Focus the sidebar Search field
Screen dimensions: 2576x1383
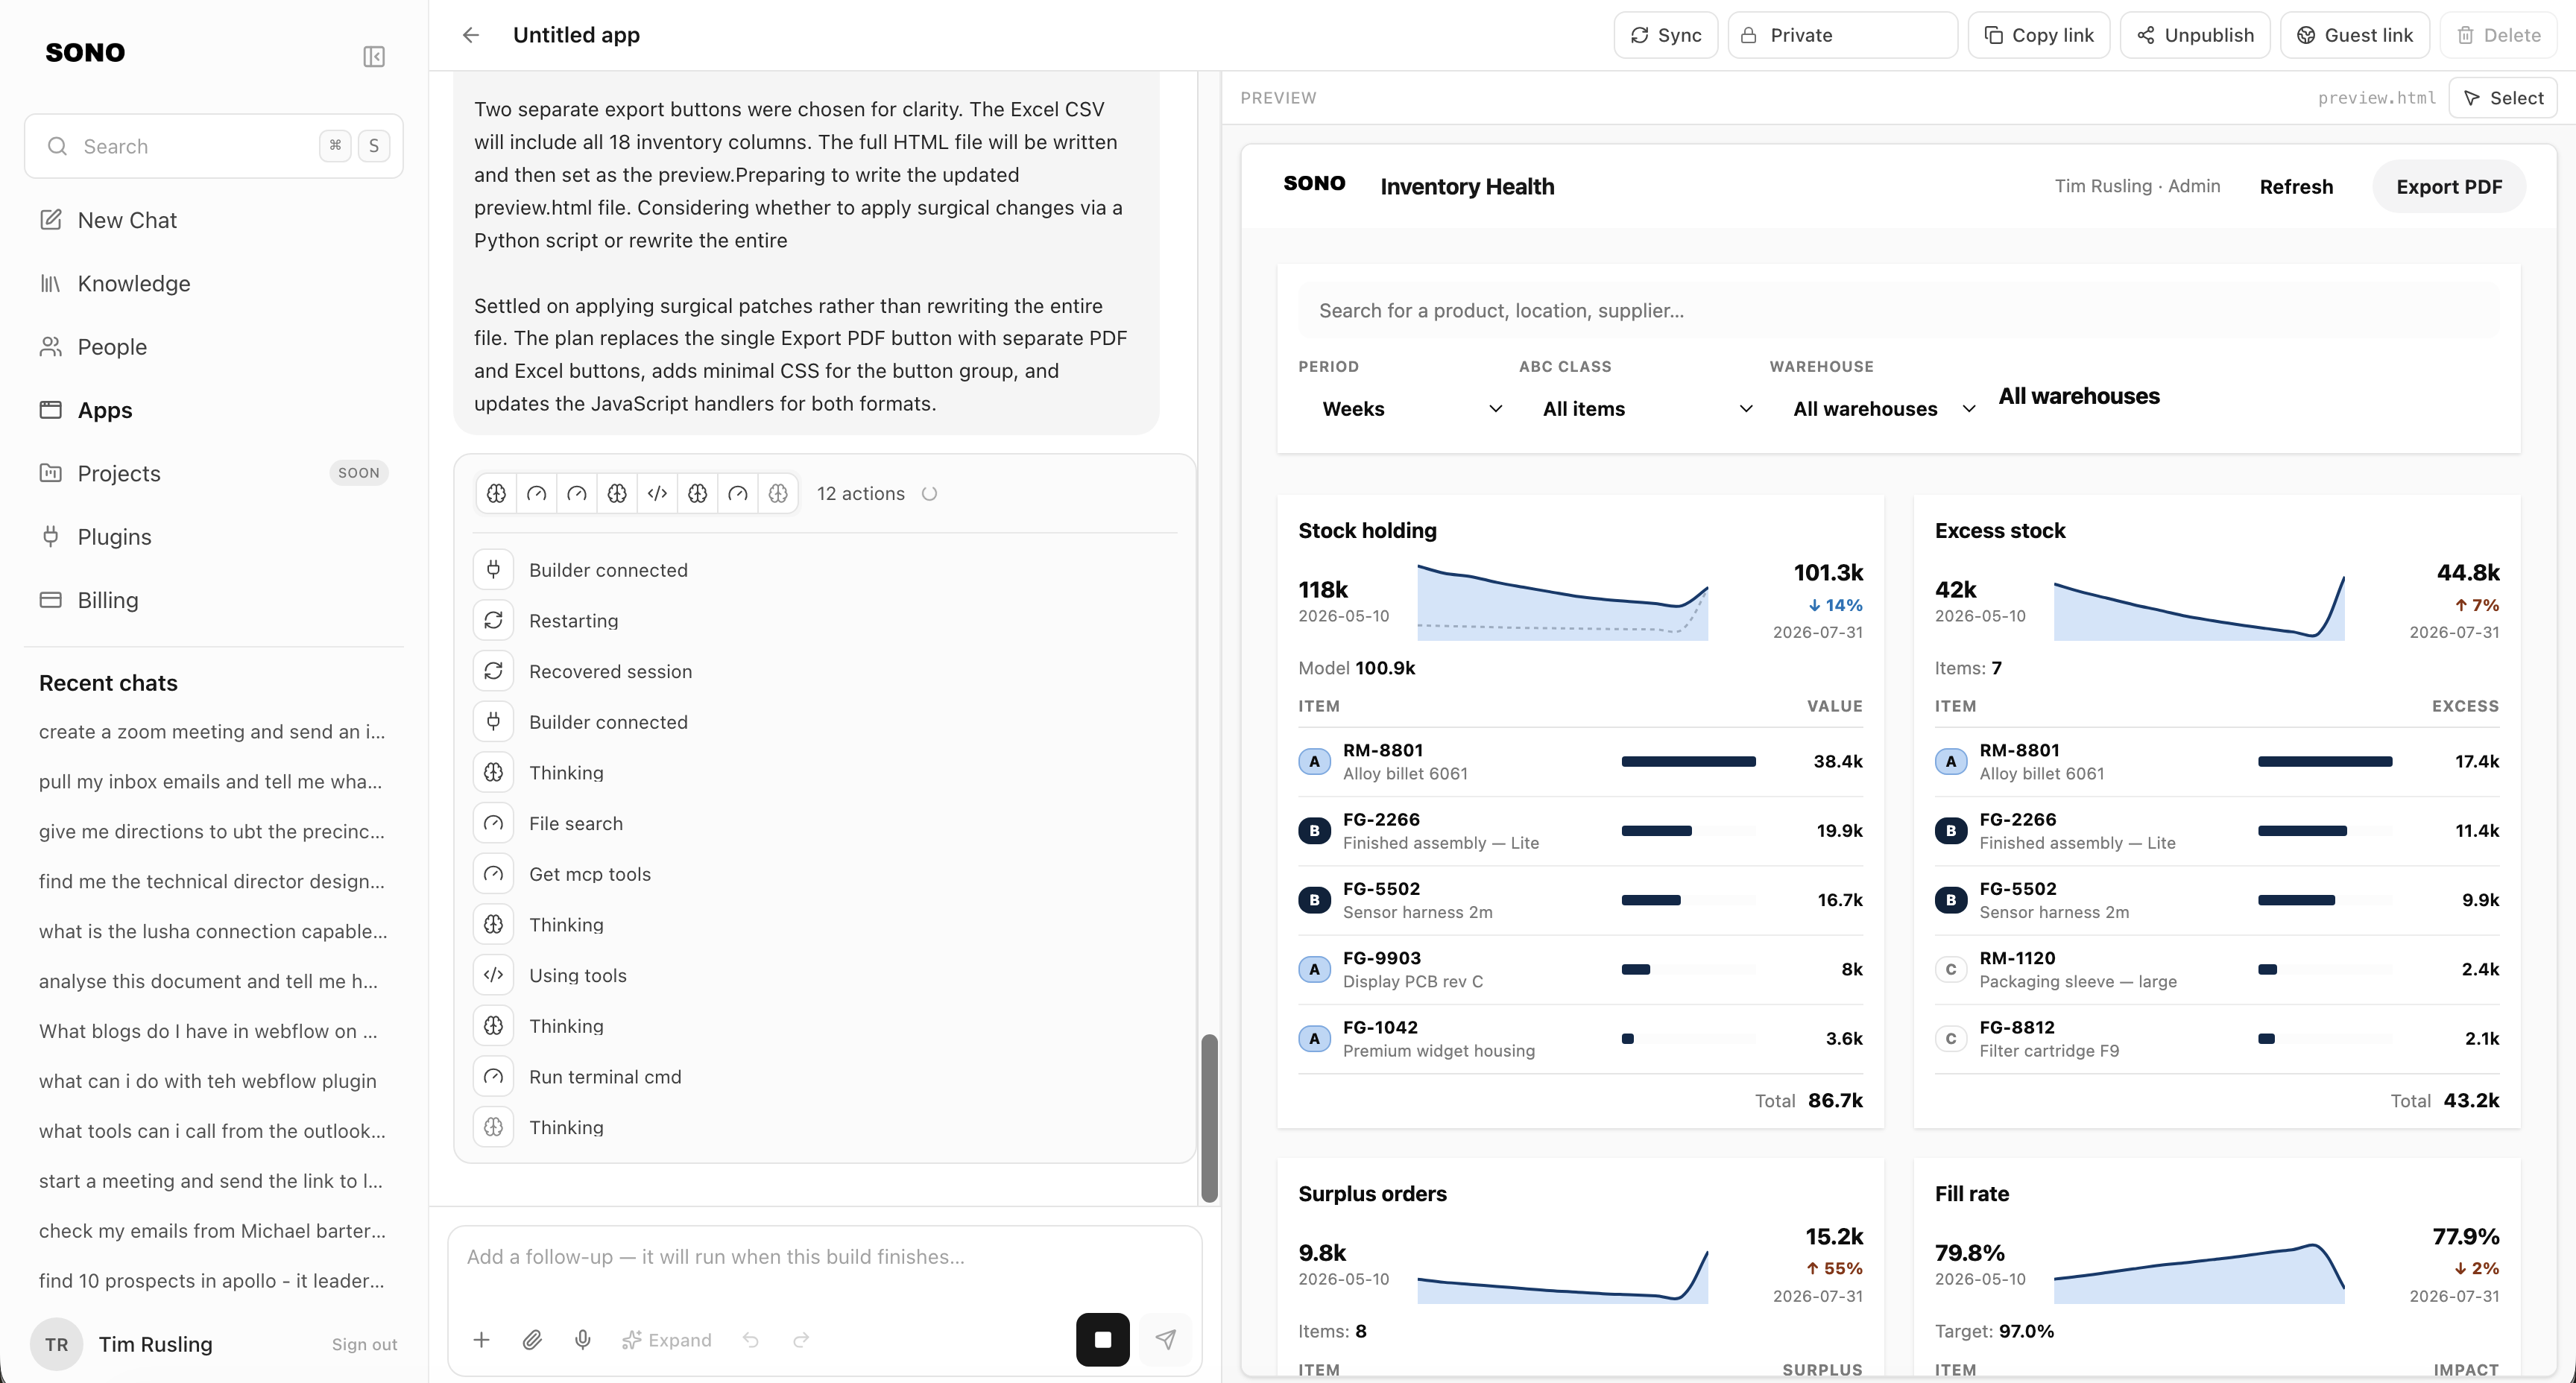[214, 146]
